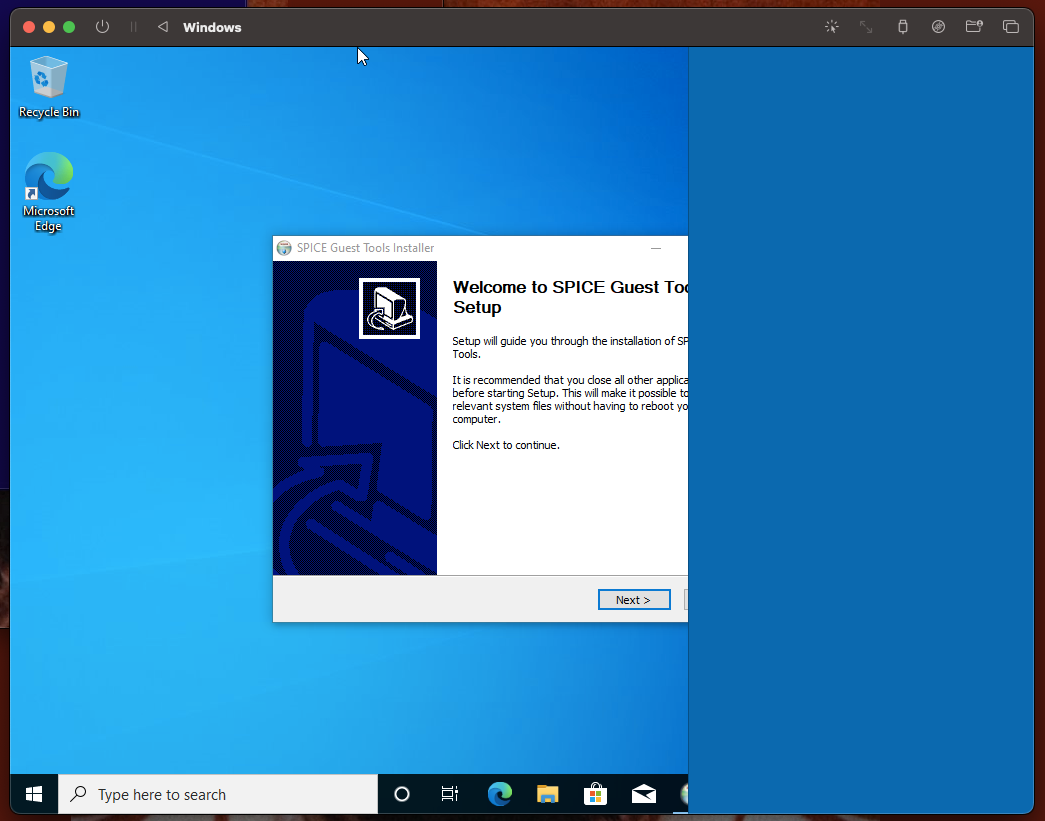Click the 'Windows' VM title text

click(212, 27)
